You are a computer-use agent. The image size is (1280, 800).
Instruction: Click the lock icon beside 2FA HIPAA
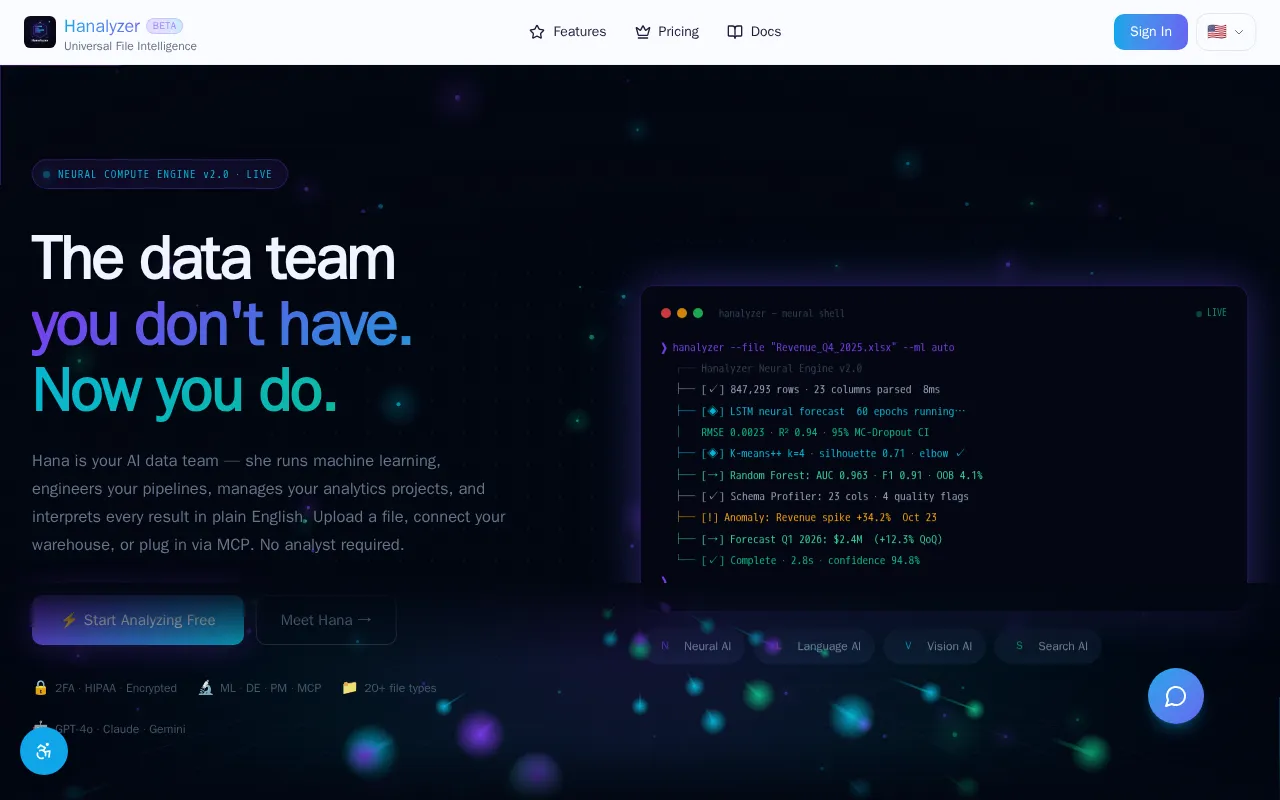tap(41, 688)
